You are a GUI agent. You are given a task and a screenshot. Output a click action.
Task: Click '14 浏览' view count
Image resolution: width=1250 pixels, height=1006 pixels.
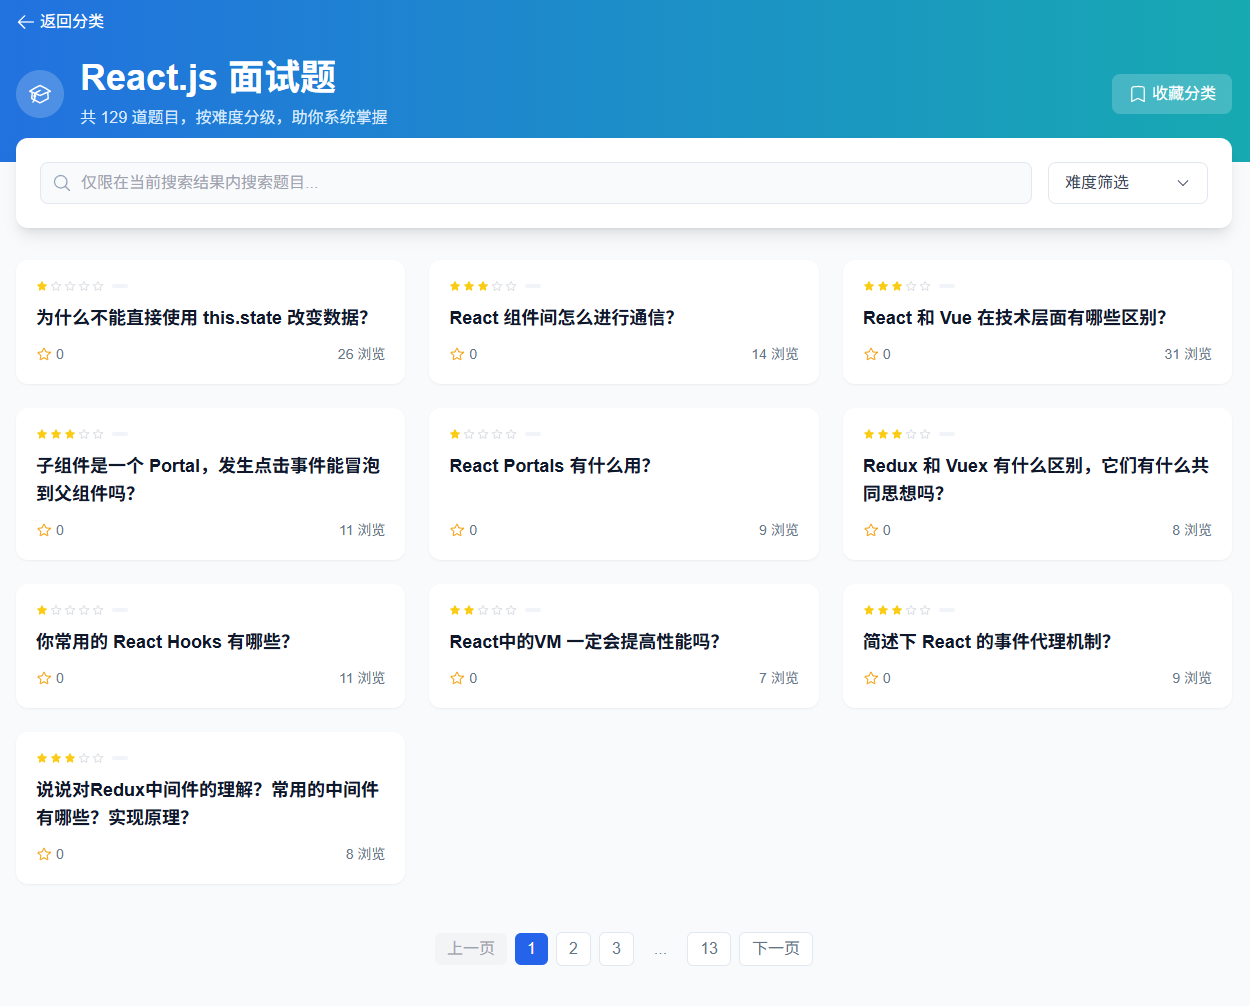775,354
